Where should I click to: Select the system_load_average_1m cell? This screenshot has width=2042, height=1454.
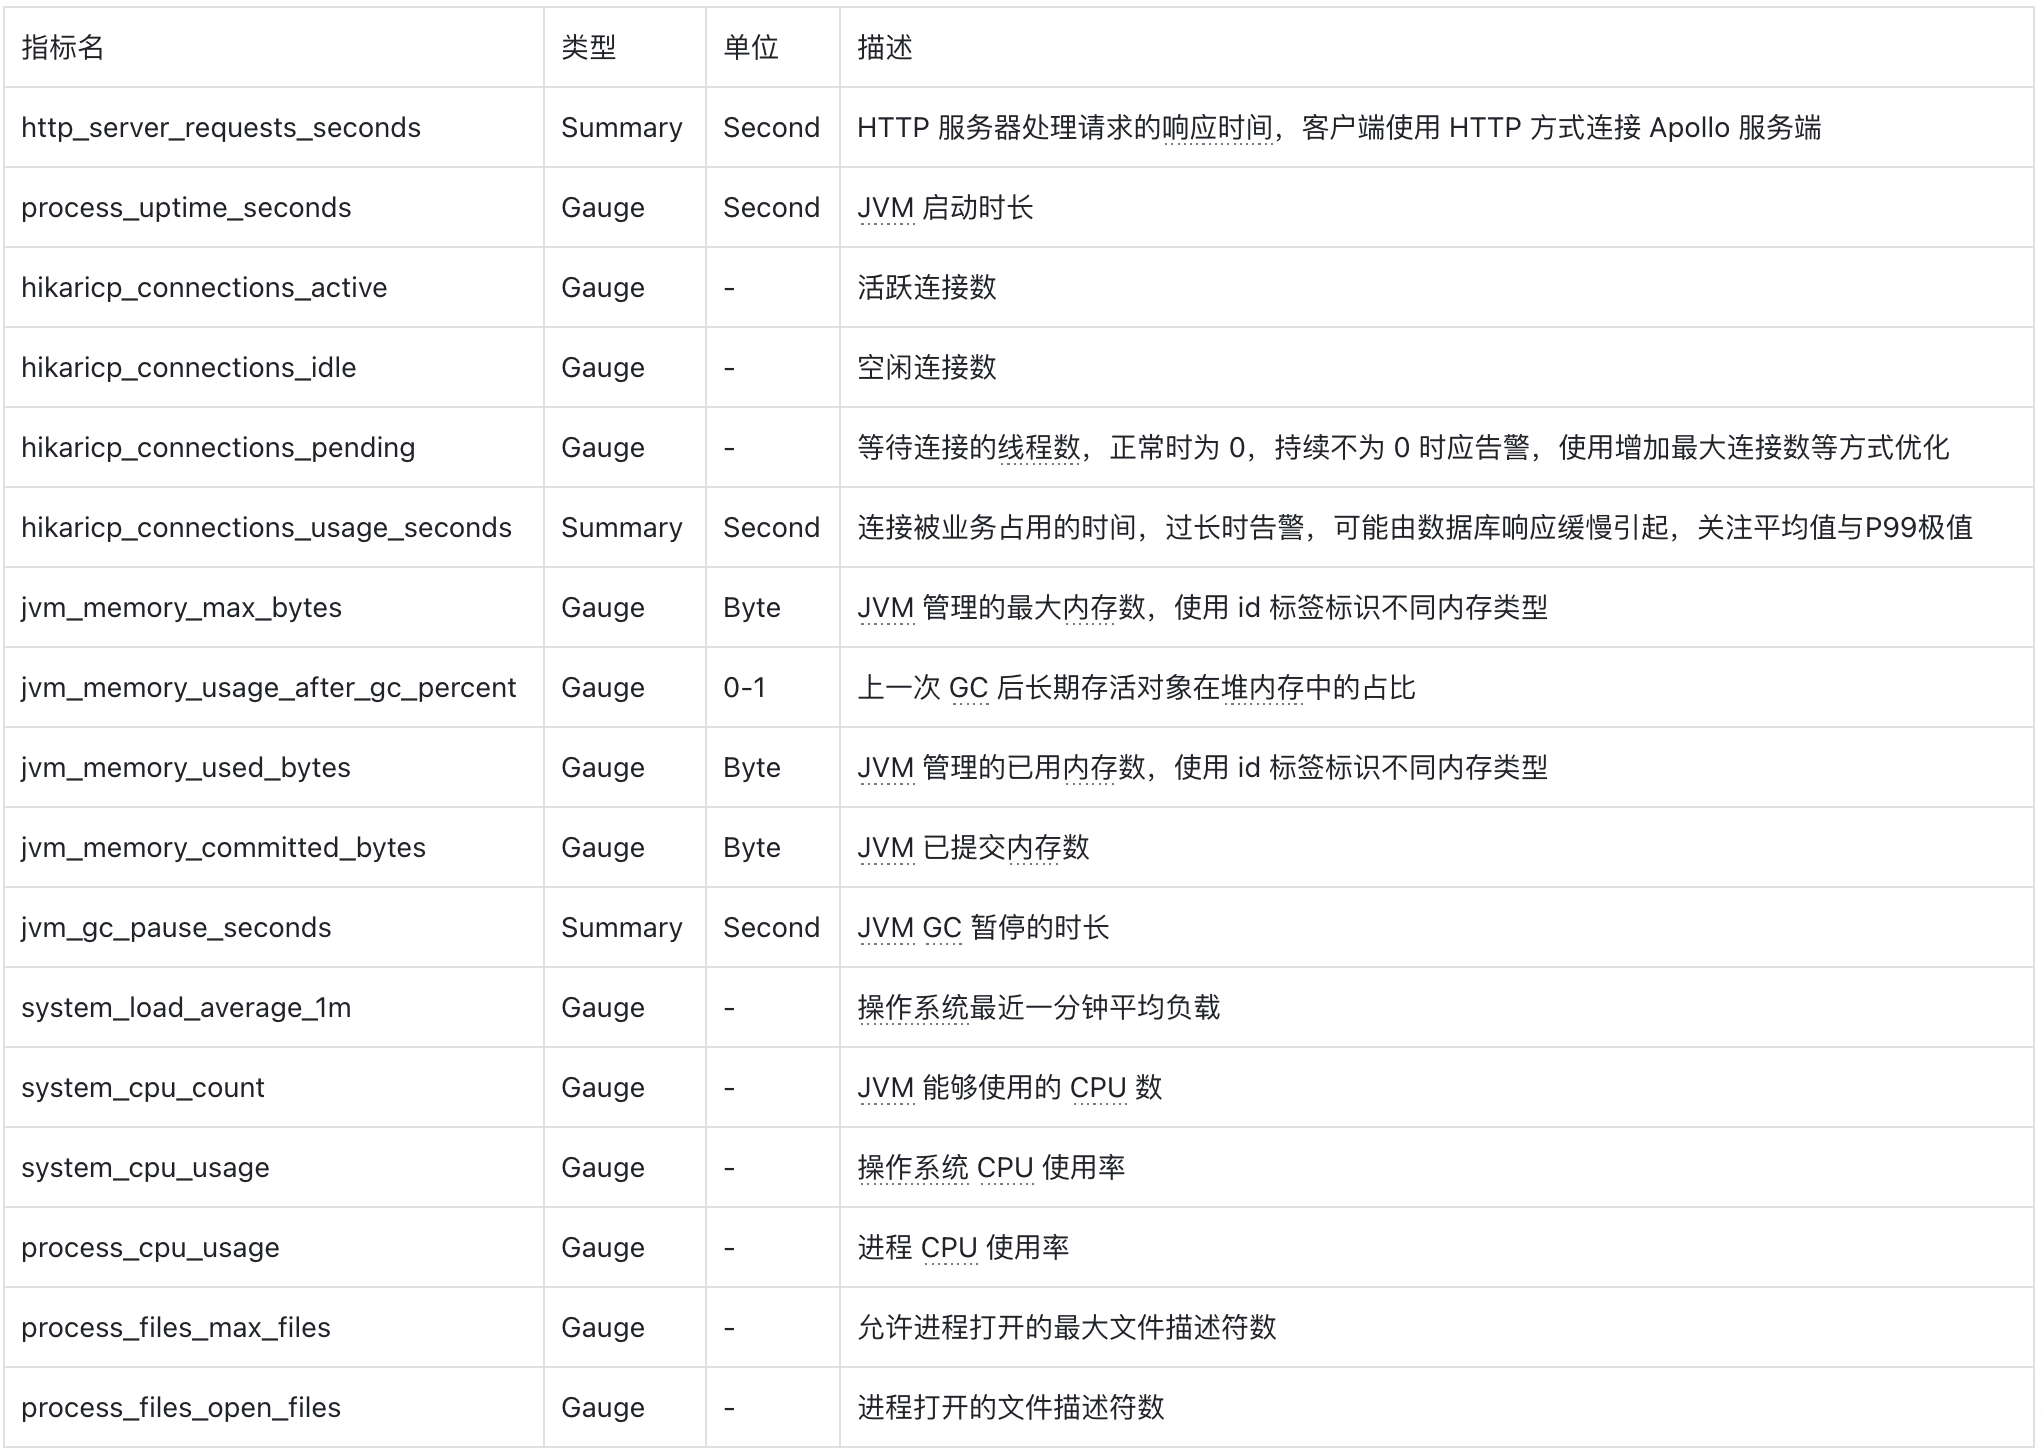coord(186,1008)
